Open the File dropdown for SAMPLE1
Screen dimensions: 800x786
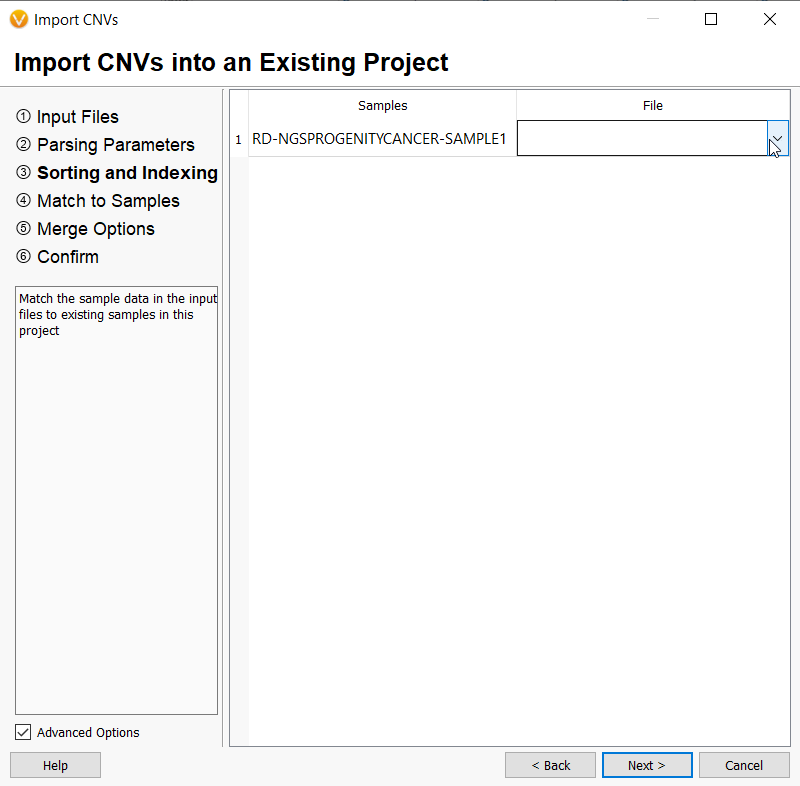coord(777,139)
